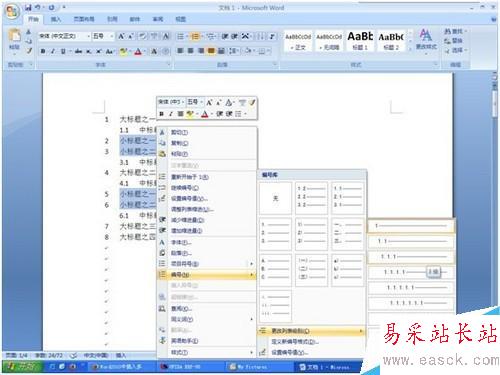Click the Shrink Font icon in the ribbon
The height and width of the screenshot is (375, 500).
(131, 36)
